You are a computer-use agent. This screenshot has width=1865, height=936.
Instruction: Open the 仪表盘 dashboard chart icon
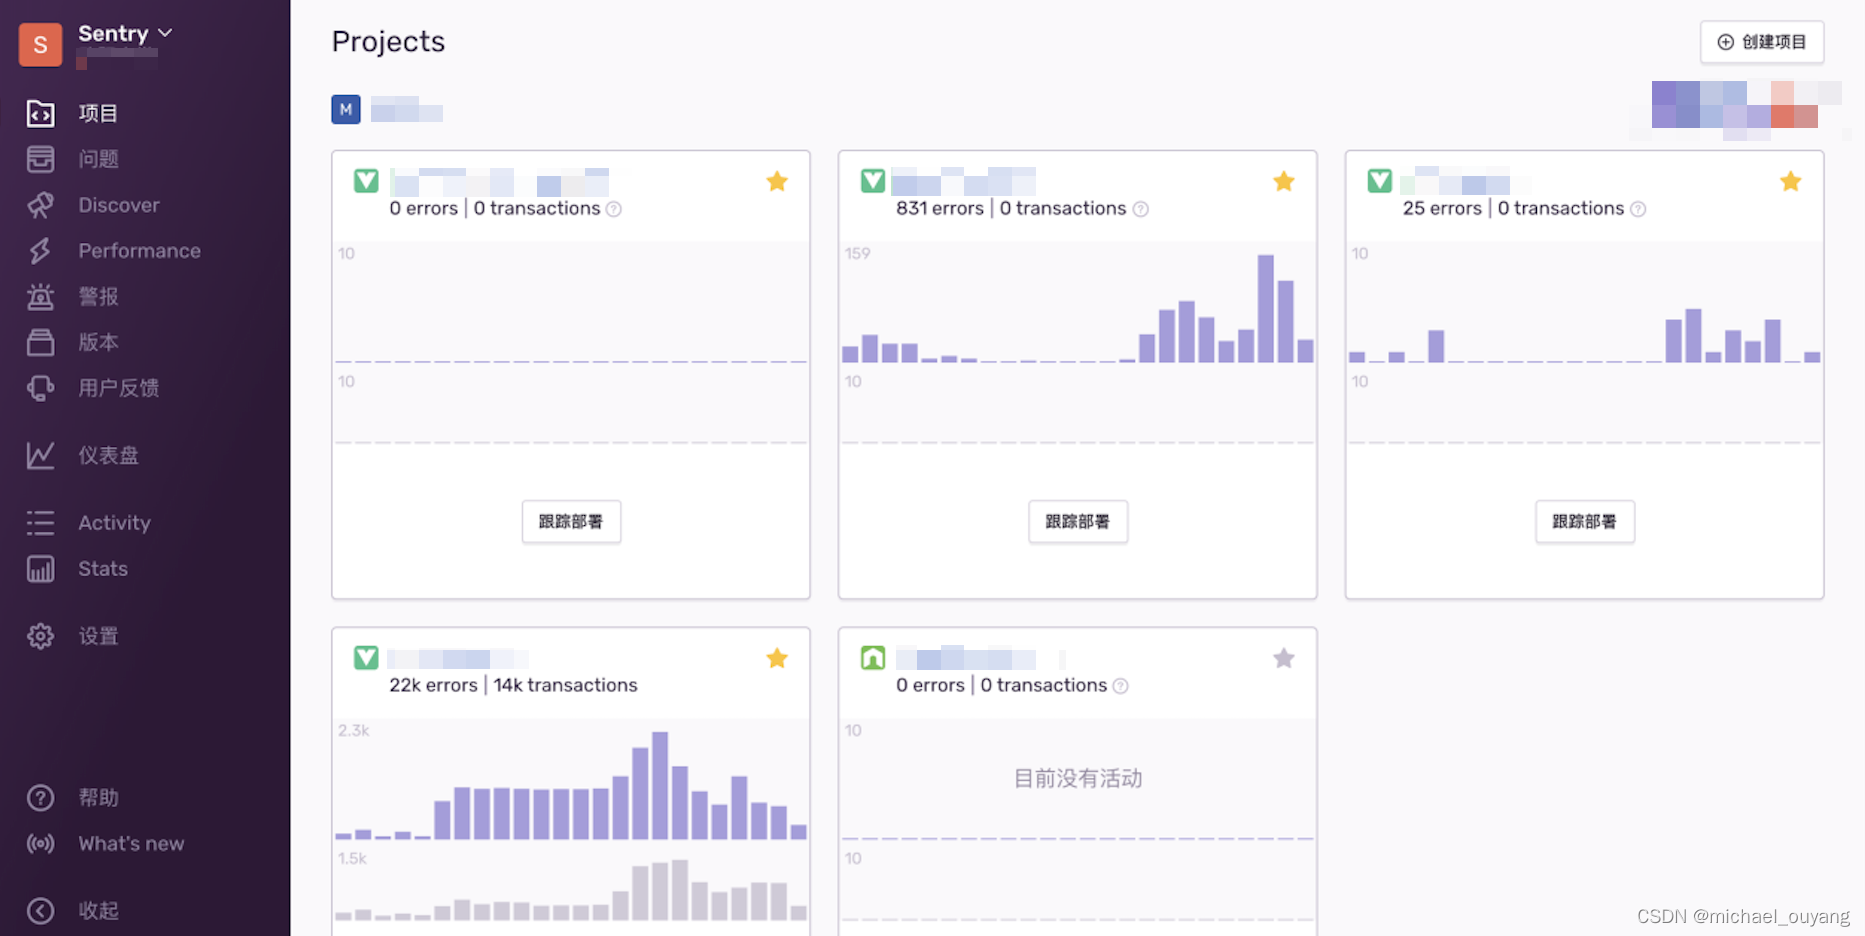point(40,456)
